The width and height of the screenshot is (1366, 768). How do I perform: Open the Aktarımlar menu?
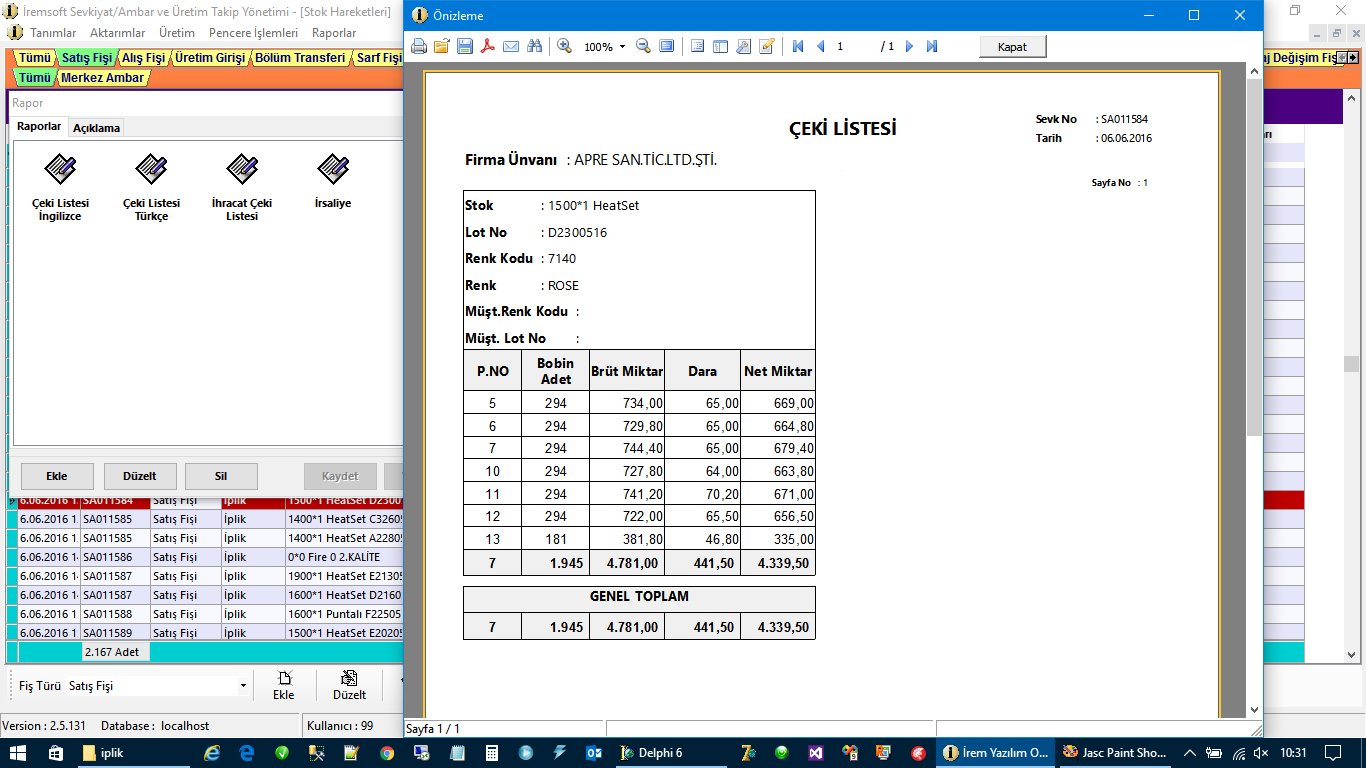click(x=118, y=33)
